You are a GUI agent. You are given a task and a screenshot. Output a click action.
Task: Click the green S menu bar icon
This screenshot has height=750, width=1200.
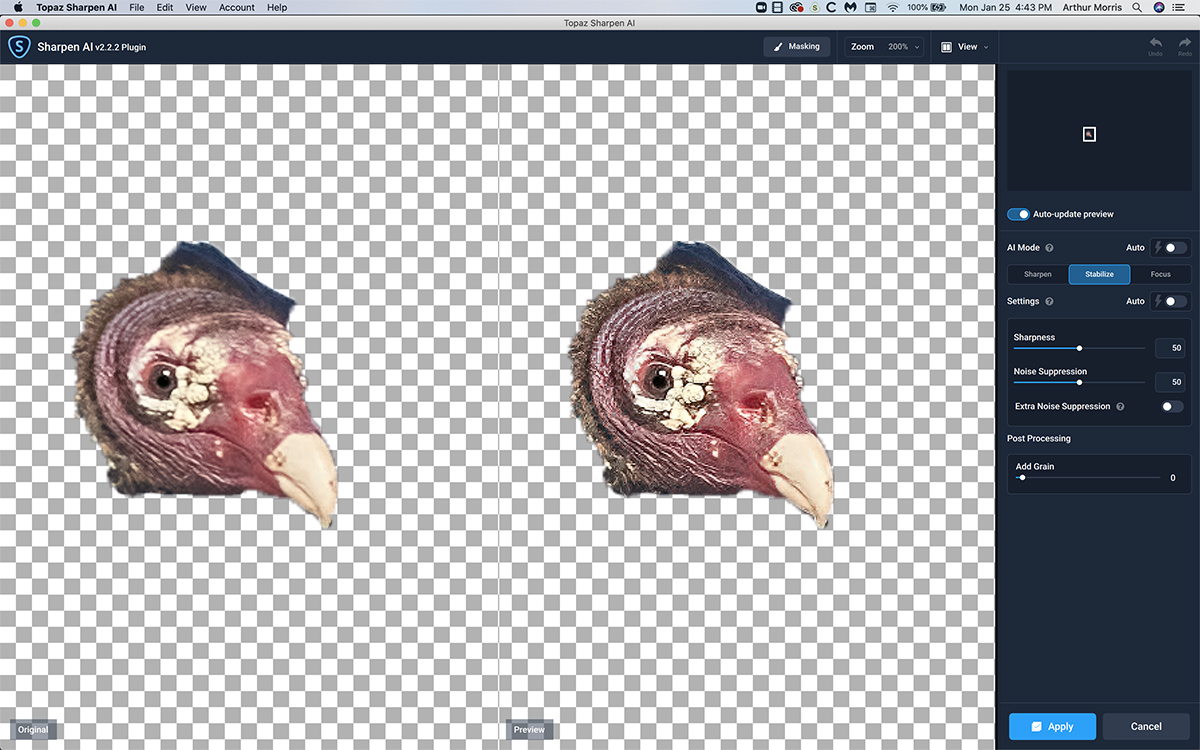click(815, 7)
